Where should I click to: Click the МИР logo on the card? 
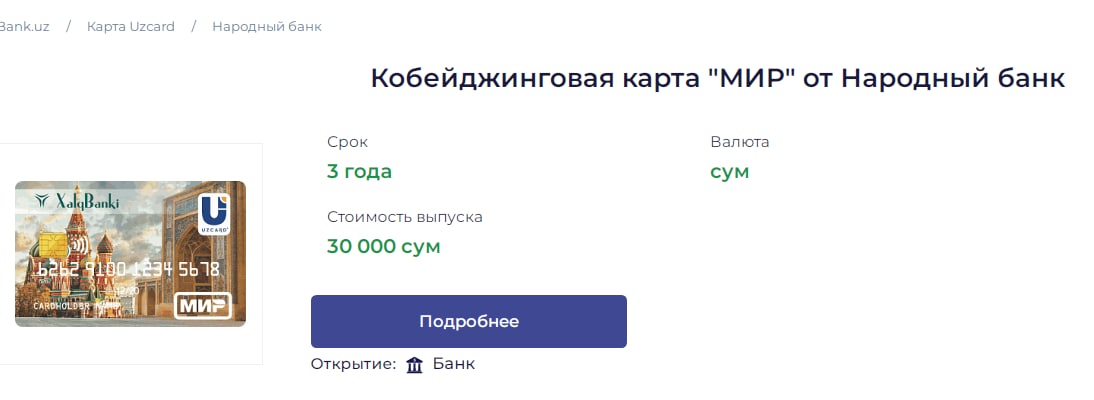click(202, 305)
